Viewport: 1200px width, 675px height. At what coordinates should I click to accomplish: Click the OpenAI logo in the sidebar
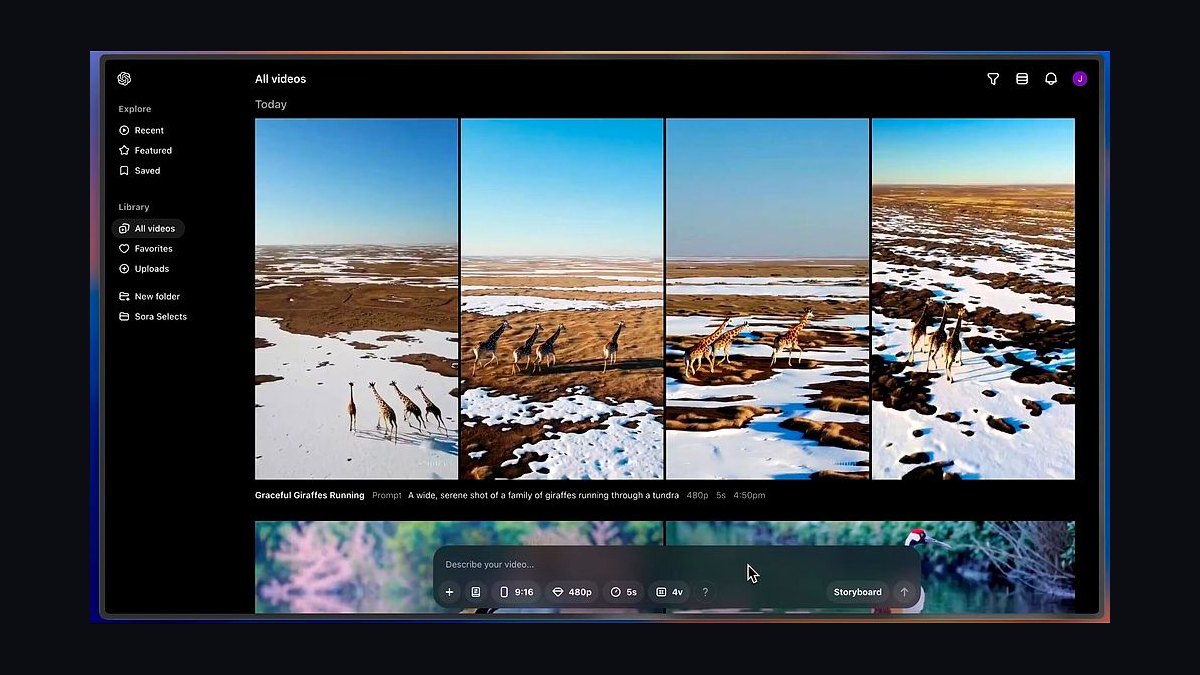click(124, 79)
